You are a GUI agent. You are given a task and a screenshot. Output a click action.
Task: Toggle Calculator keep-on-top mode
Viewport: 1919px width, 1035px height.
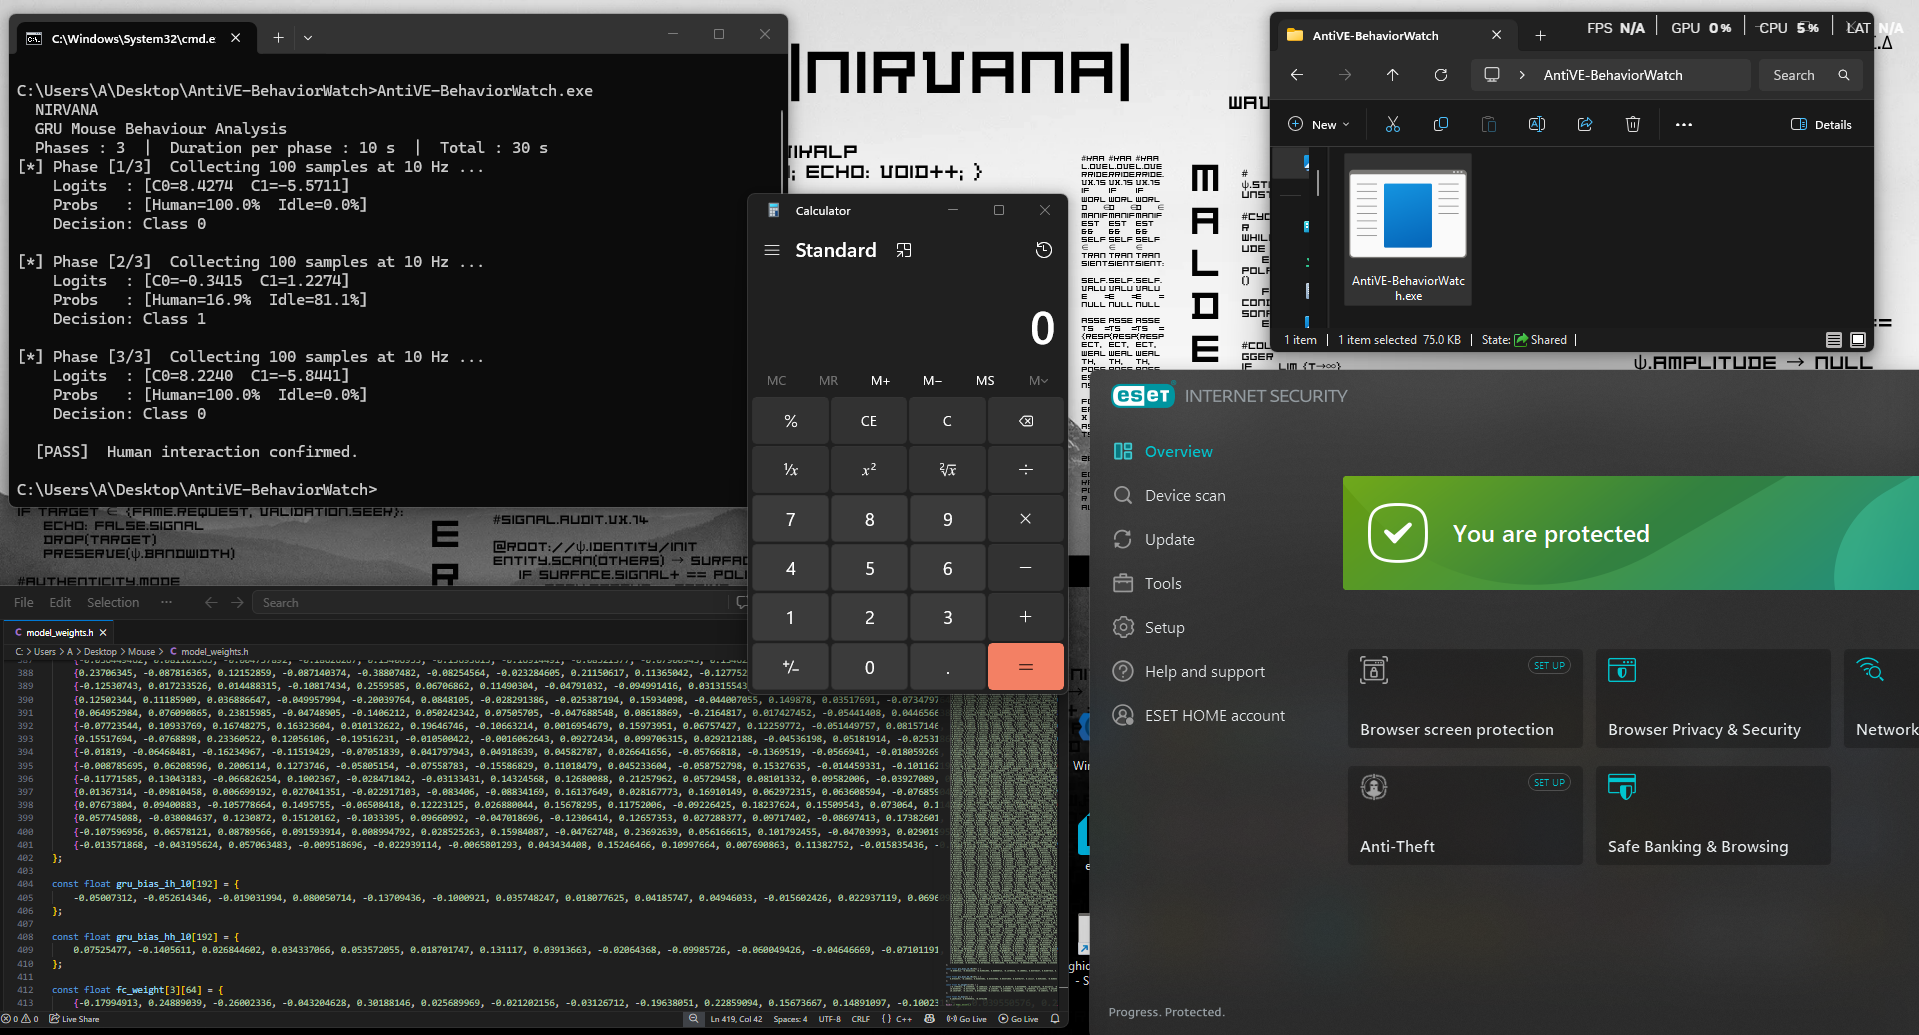click(x=904, y=250)
